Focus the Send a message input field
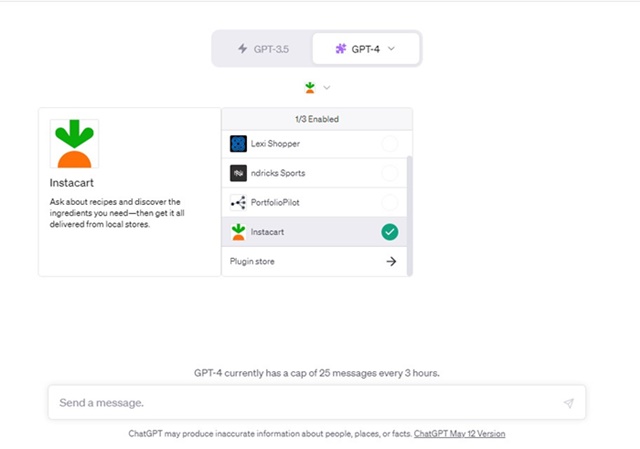 [317, 403]
